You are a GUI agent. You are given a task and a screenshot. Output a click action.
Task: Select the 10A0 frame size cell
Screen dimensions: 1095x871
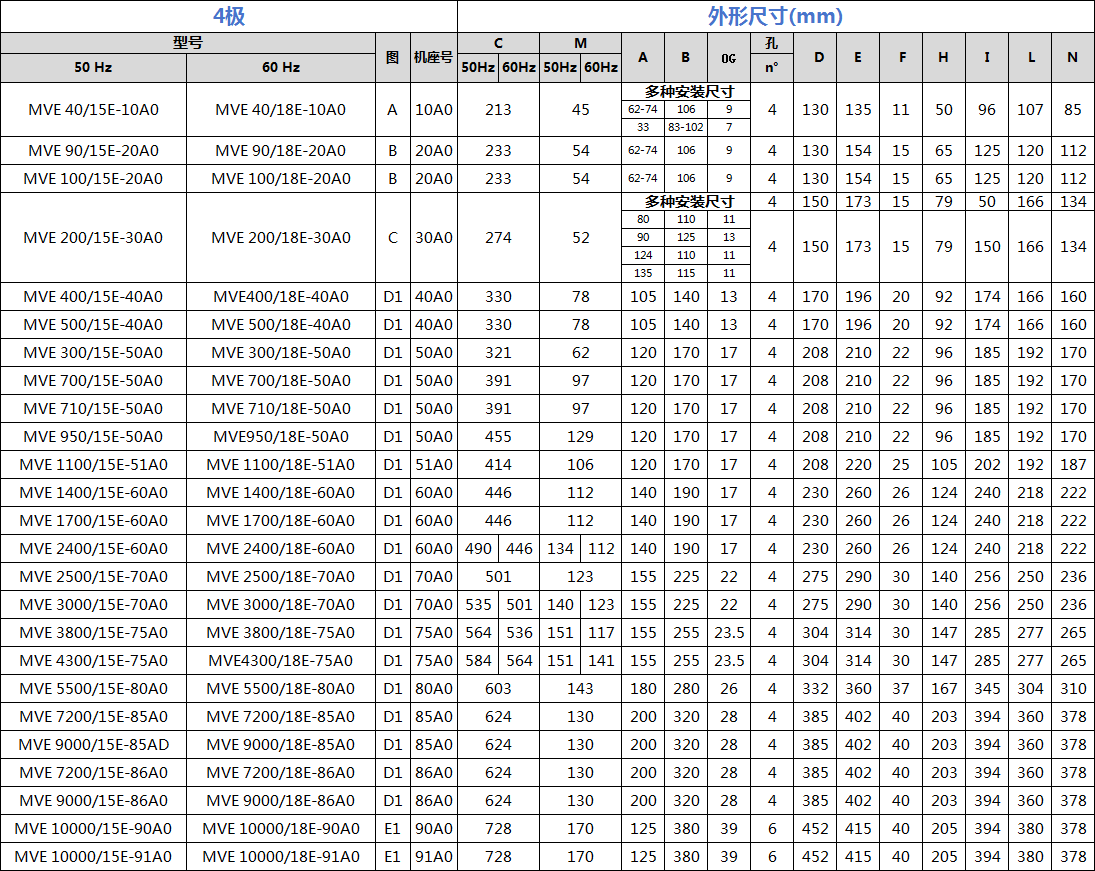(x=434, y=110)
